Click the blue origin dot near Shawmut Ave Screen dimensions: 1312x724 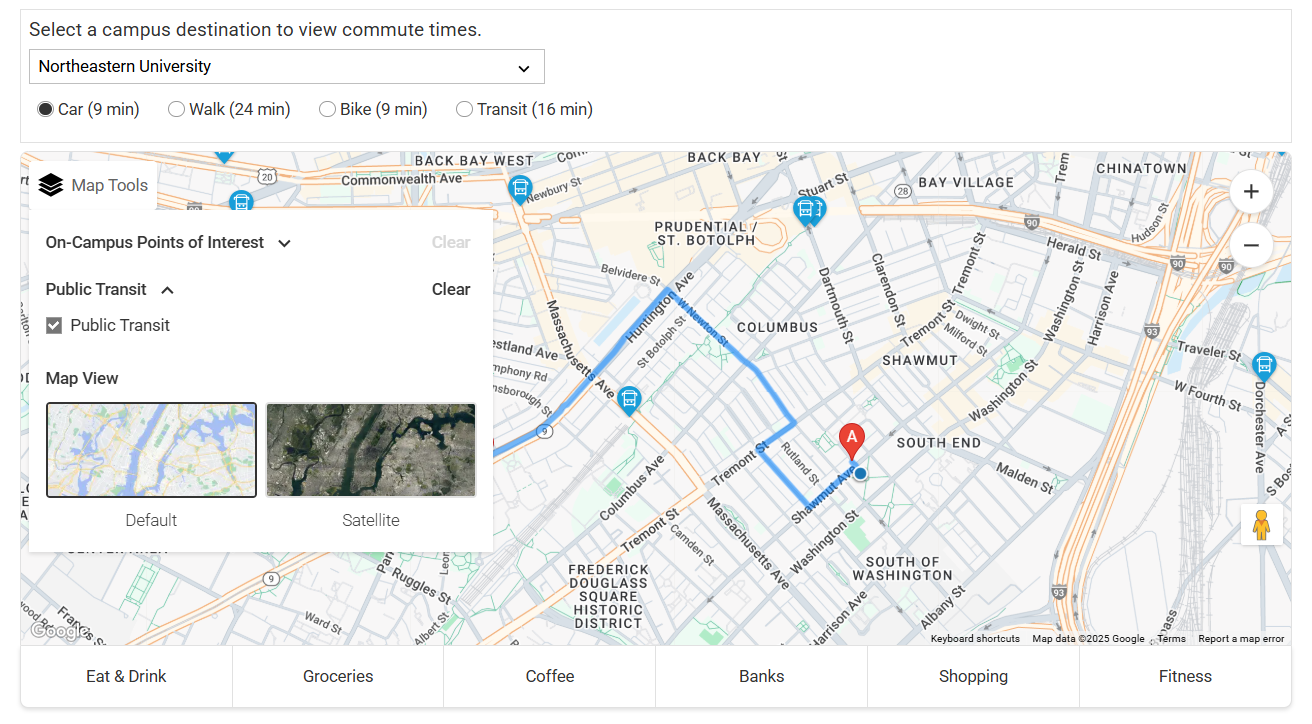860,473
